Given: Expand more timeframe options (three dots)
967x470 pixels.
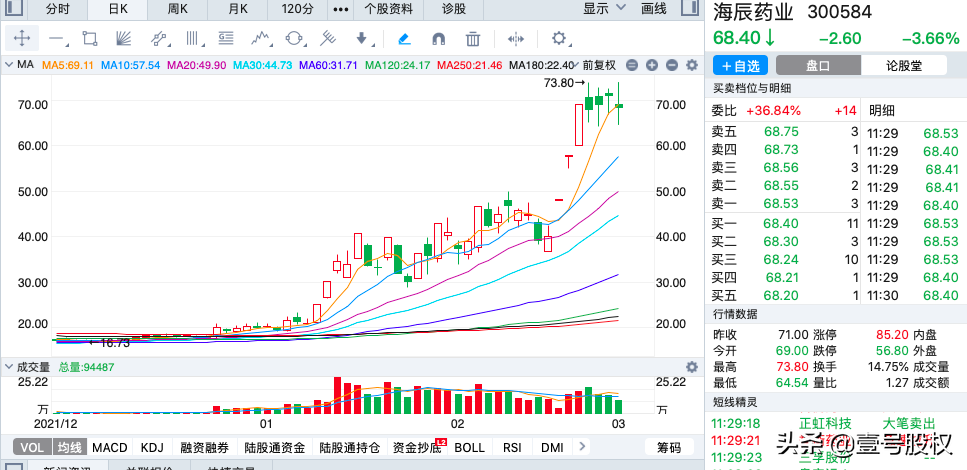Looking at the screenshot, I should click(x=340, y=9).
